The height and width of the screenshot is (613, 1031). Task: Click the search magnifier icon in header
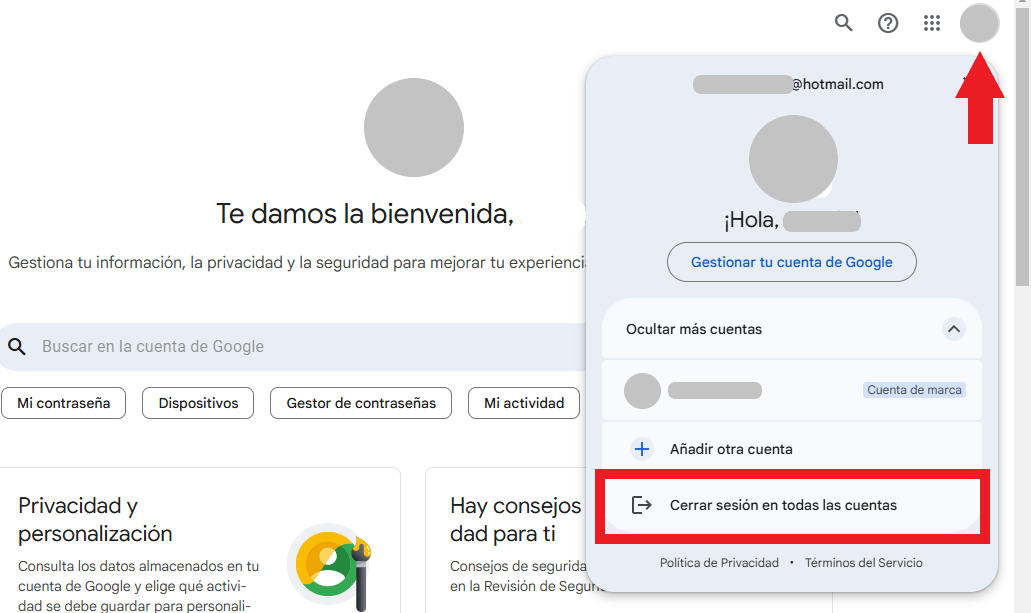844,23
